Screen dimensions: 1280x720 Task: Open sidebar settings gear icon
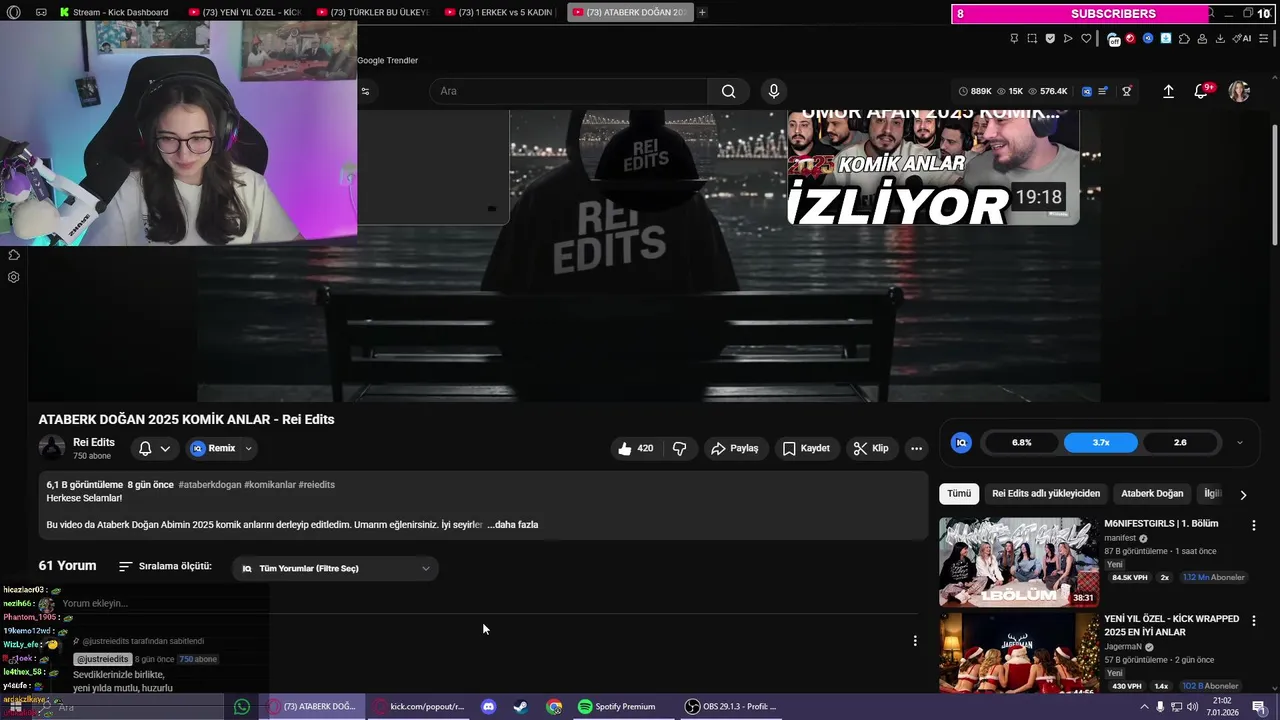14,277
